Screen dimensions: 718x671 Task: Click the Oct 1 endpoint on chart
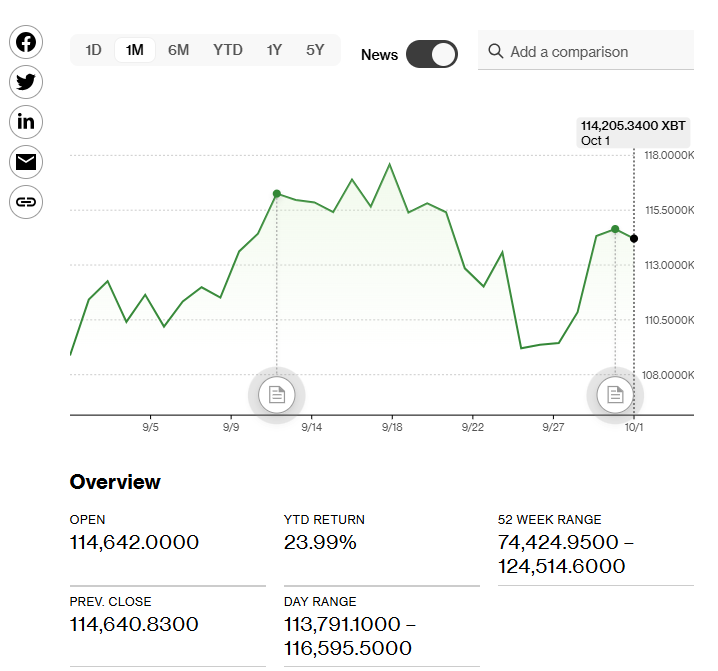click(x=634, y=238)
